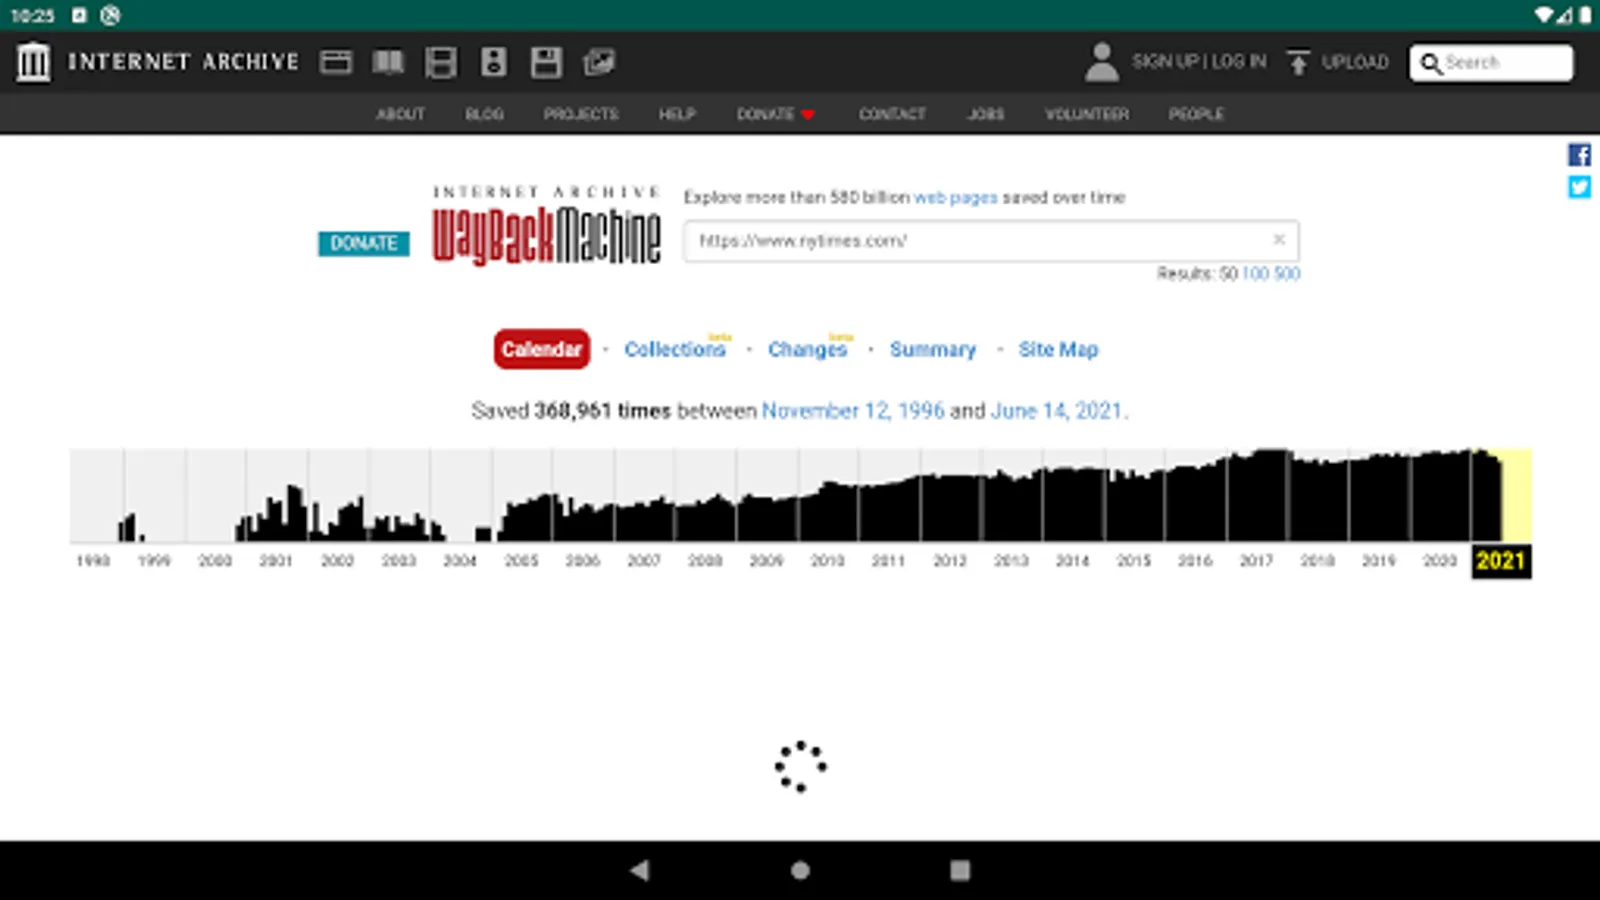Open the JOBS menu item
Screen dimensions: 1600x900
(x=985, y=114)
